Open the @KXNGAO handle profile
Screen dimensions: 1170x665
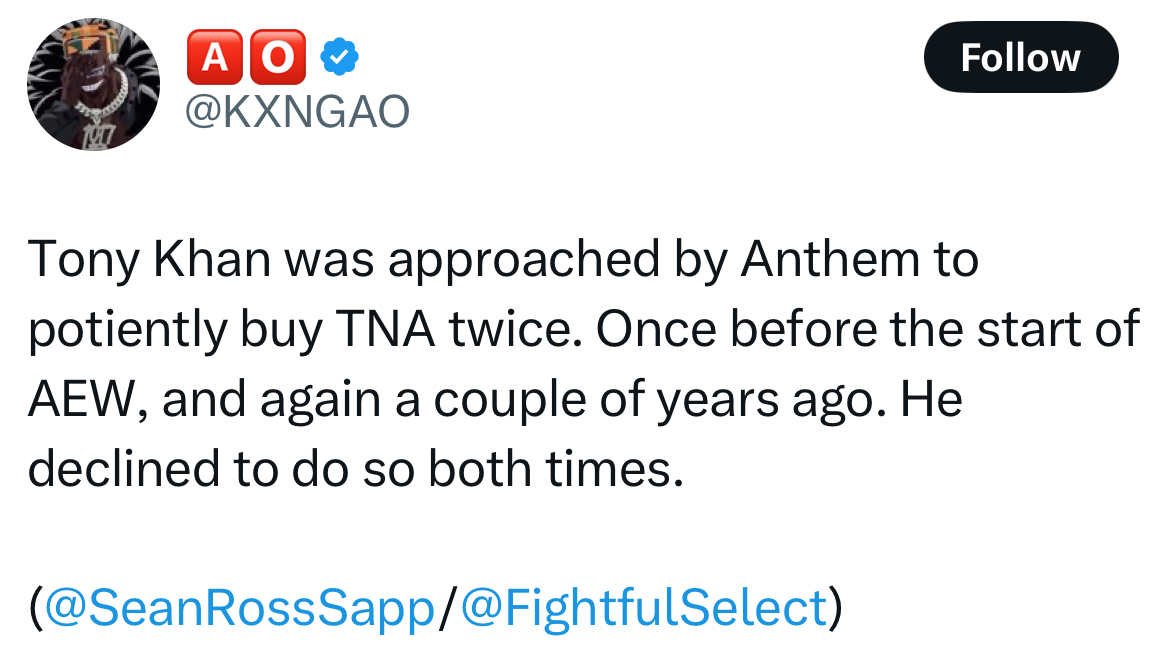(297, 112)
